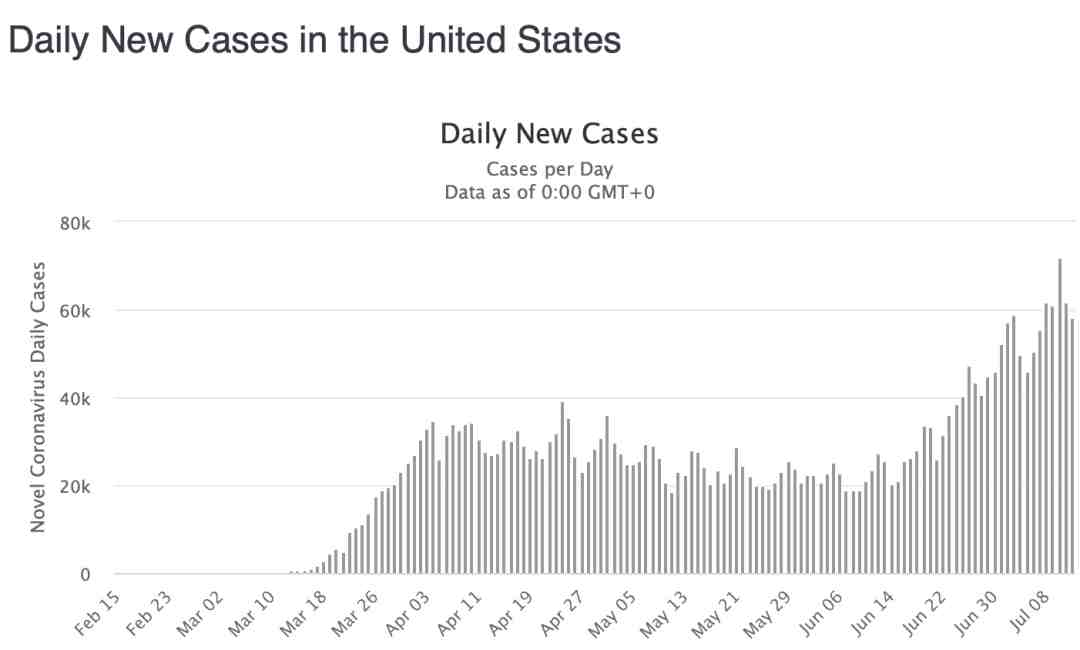1080x650 pixels.
Task: Click the Jun 14 x-axis label
Action: 872,612
